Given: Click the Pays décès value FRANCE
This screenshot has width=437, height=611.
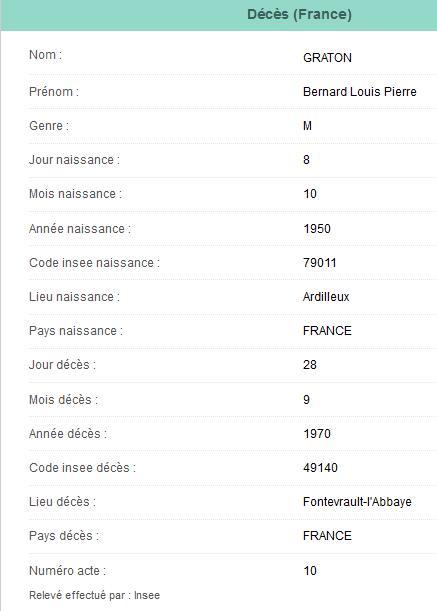Looking at the screenshot, I should tap(327, 535).
